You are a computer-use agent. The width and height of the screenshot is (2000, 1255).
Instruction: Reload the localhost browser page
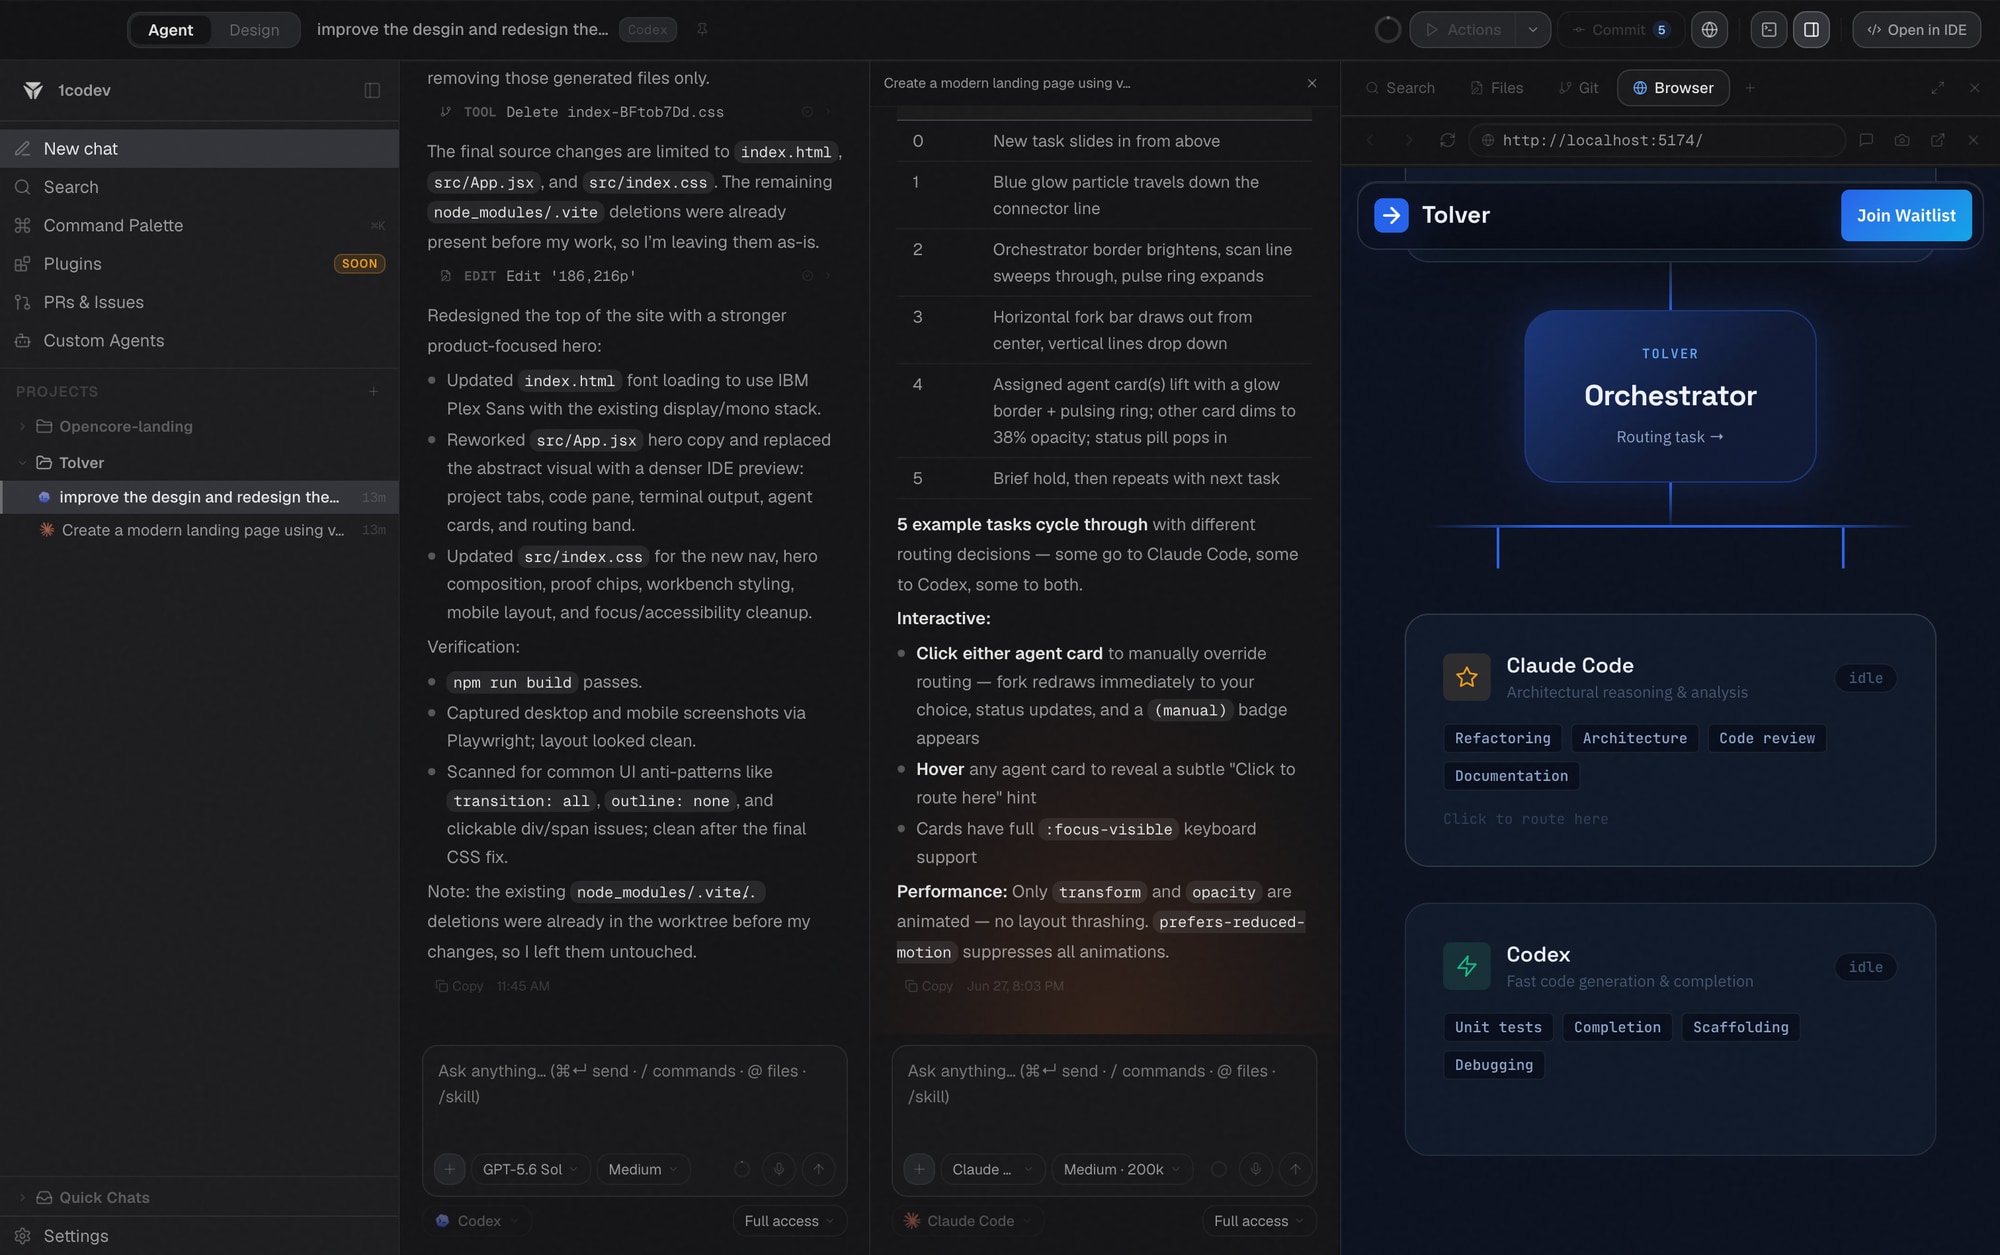[1447, 141]
